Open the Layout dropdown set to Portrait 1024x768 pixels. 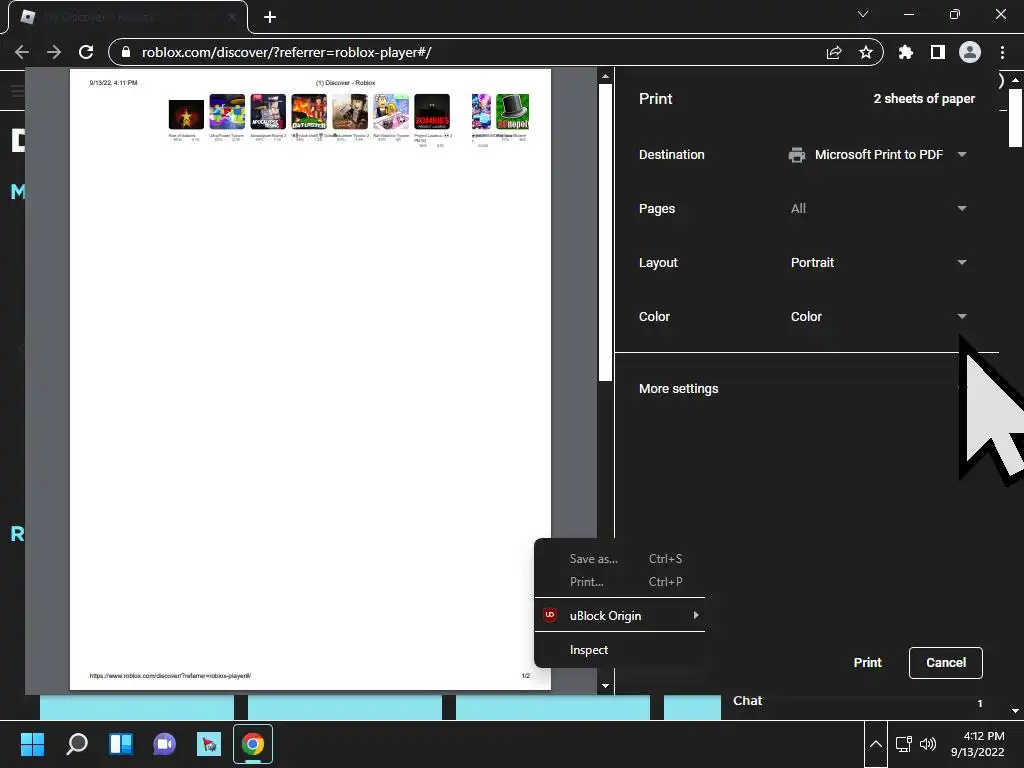pos(878,263)
